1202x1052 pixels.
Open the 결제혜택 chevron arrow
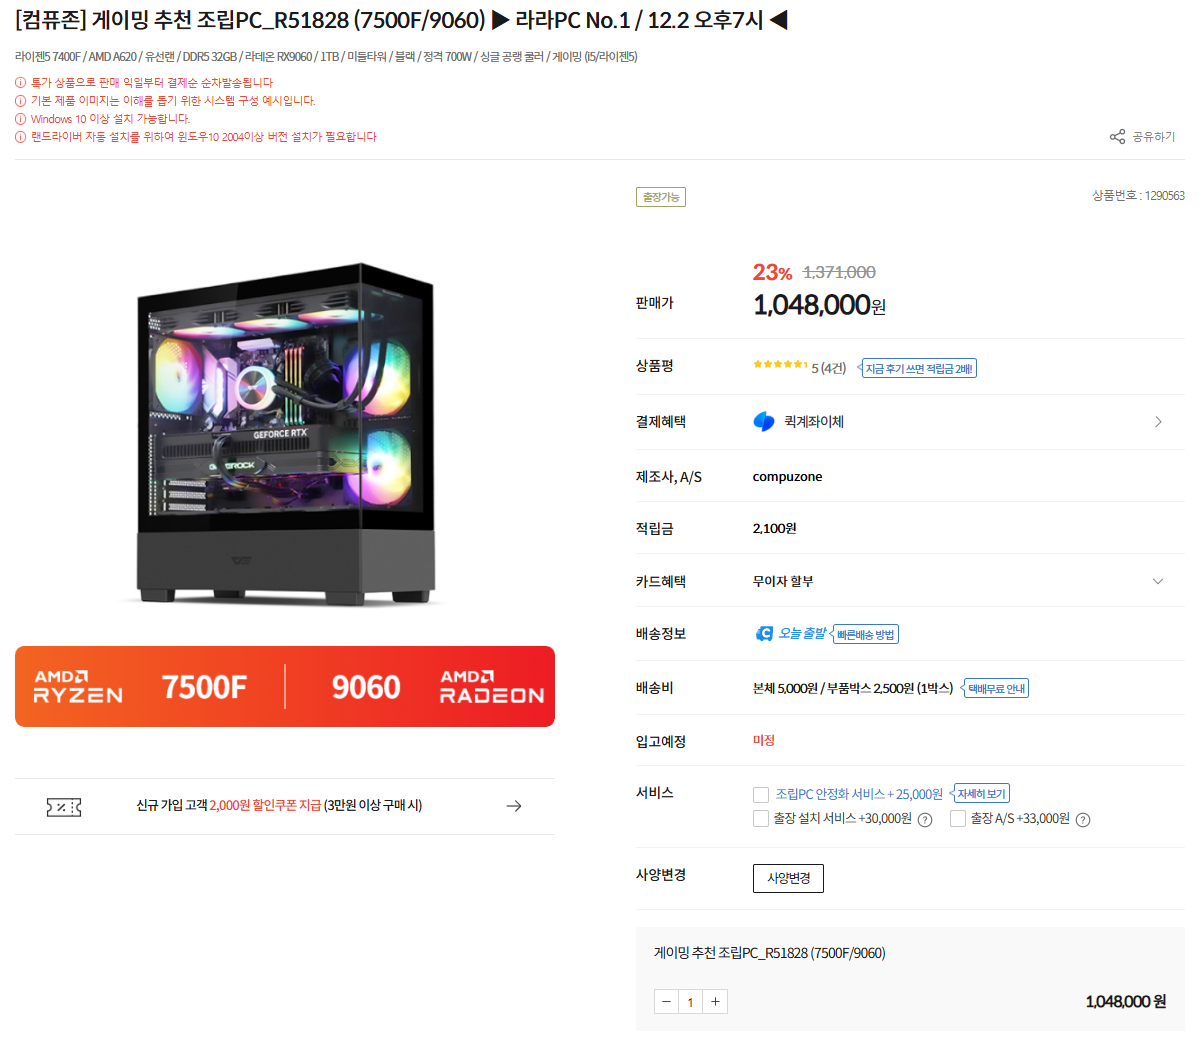tap(1158, 422)
